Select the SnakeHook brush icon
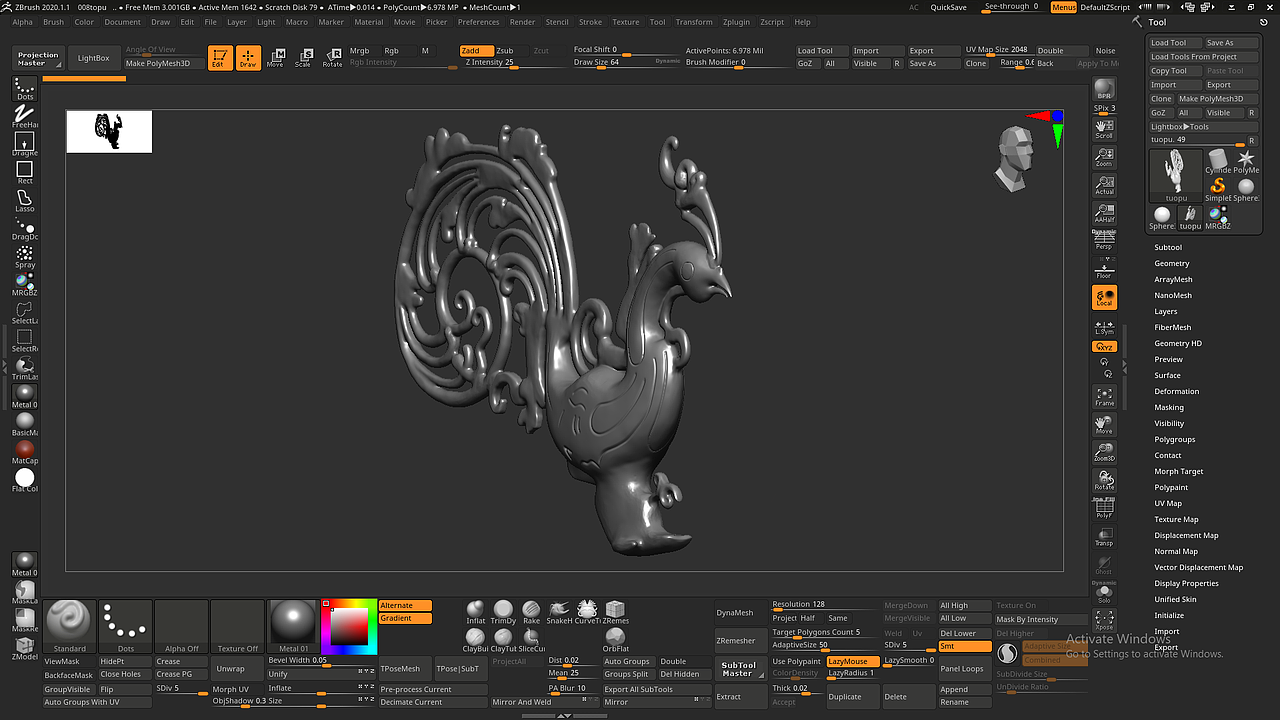Image resolution: width=1280 pixels, height=720 pixels. [559, 612]
